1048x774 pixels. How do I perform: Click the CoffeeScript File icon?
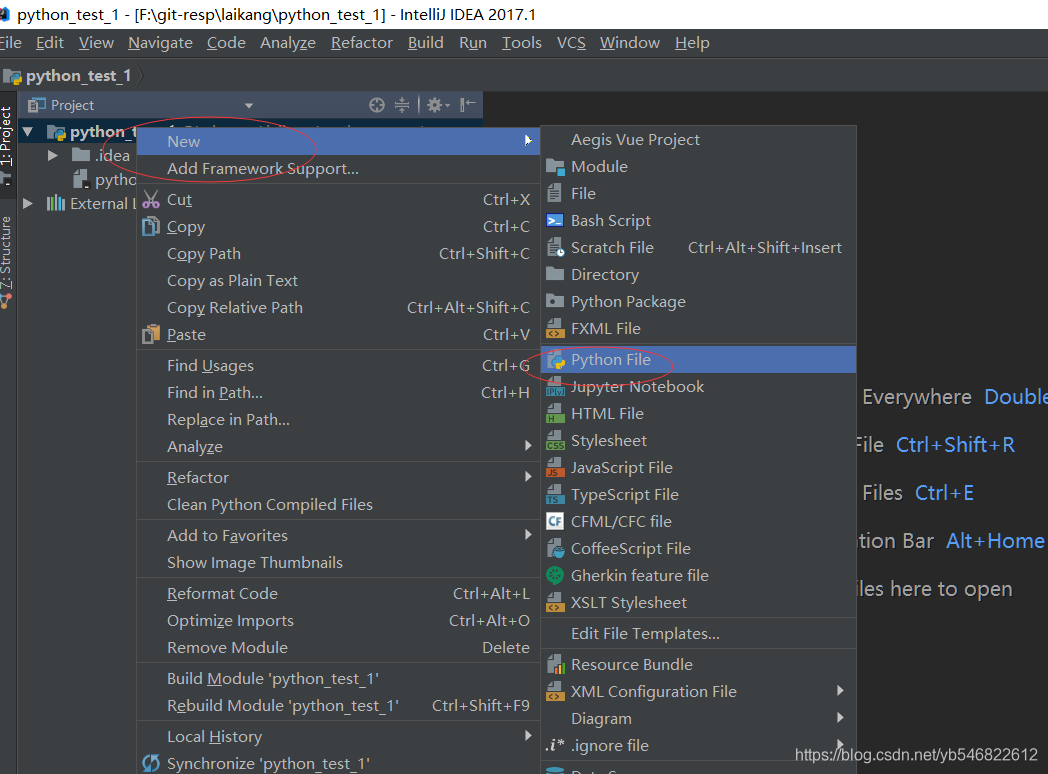click(x=555, y=549)
